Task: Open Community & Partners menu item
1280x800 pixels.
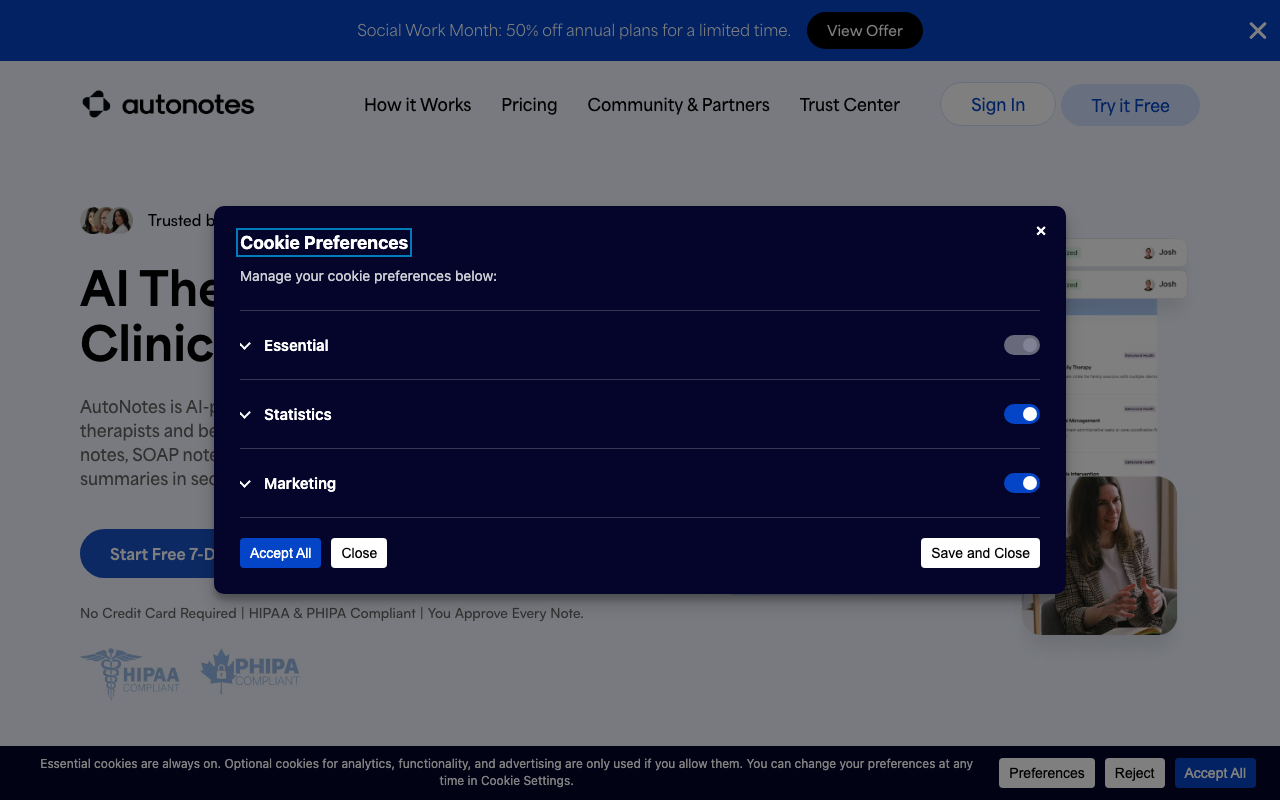Action: pyautogui.click(x=678, y=105)
